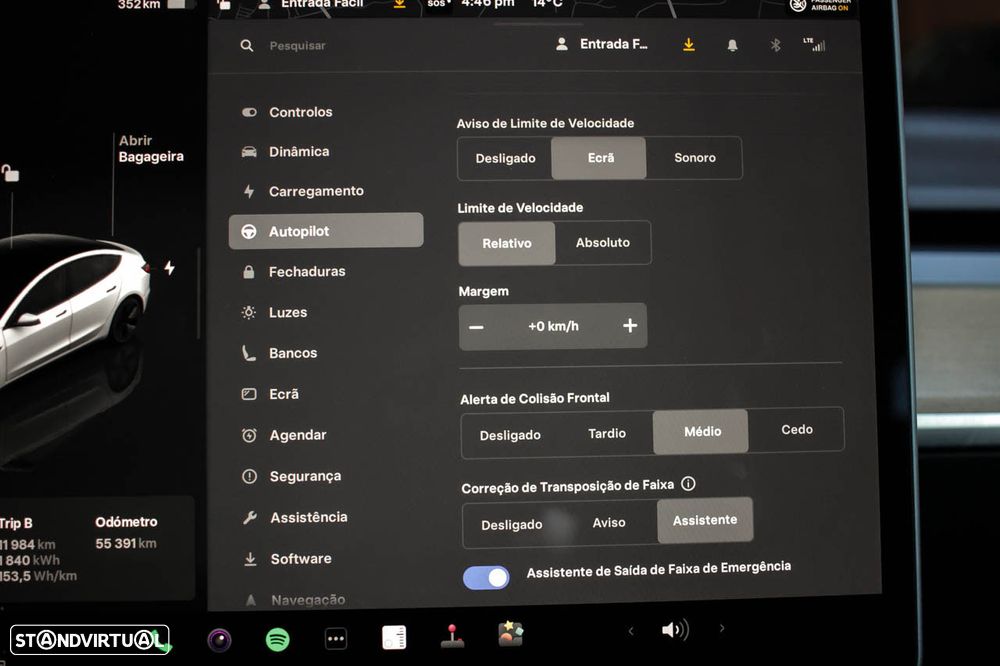Screen dimensions: 1000x666
Task: Select the Autopilot menu entry
Action: click(x=326, y=230)
